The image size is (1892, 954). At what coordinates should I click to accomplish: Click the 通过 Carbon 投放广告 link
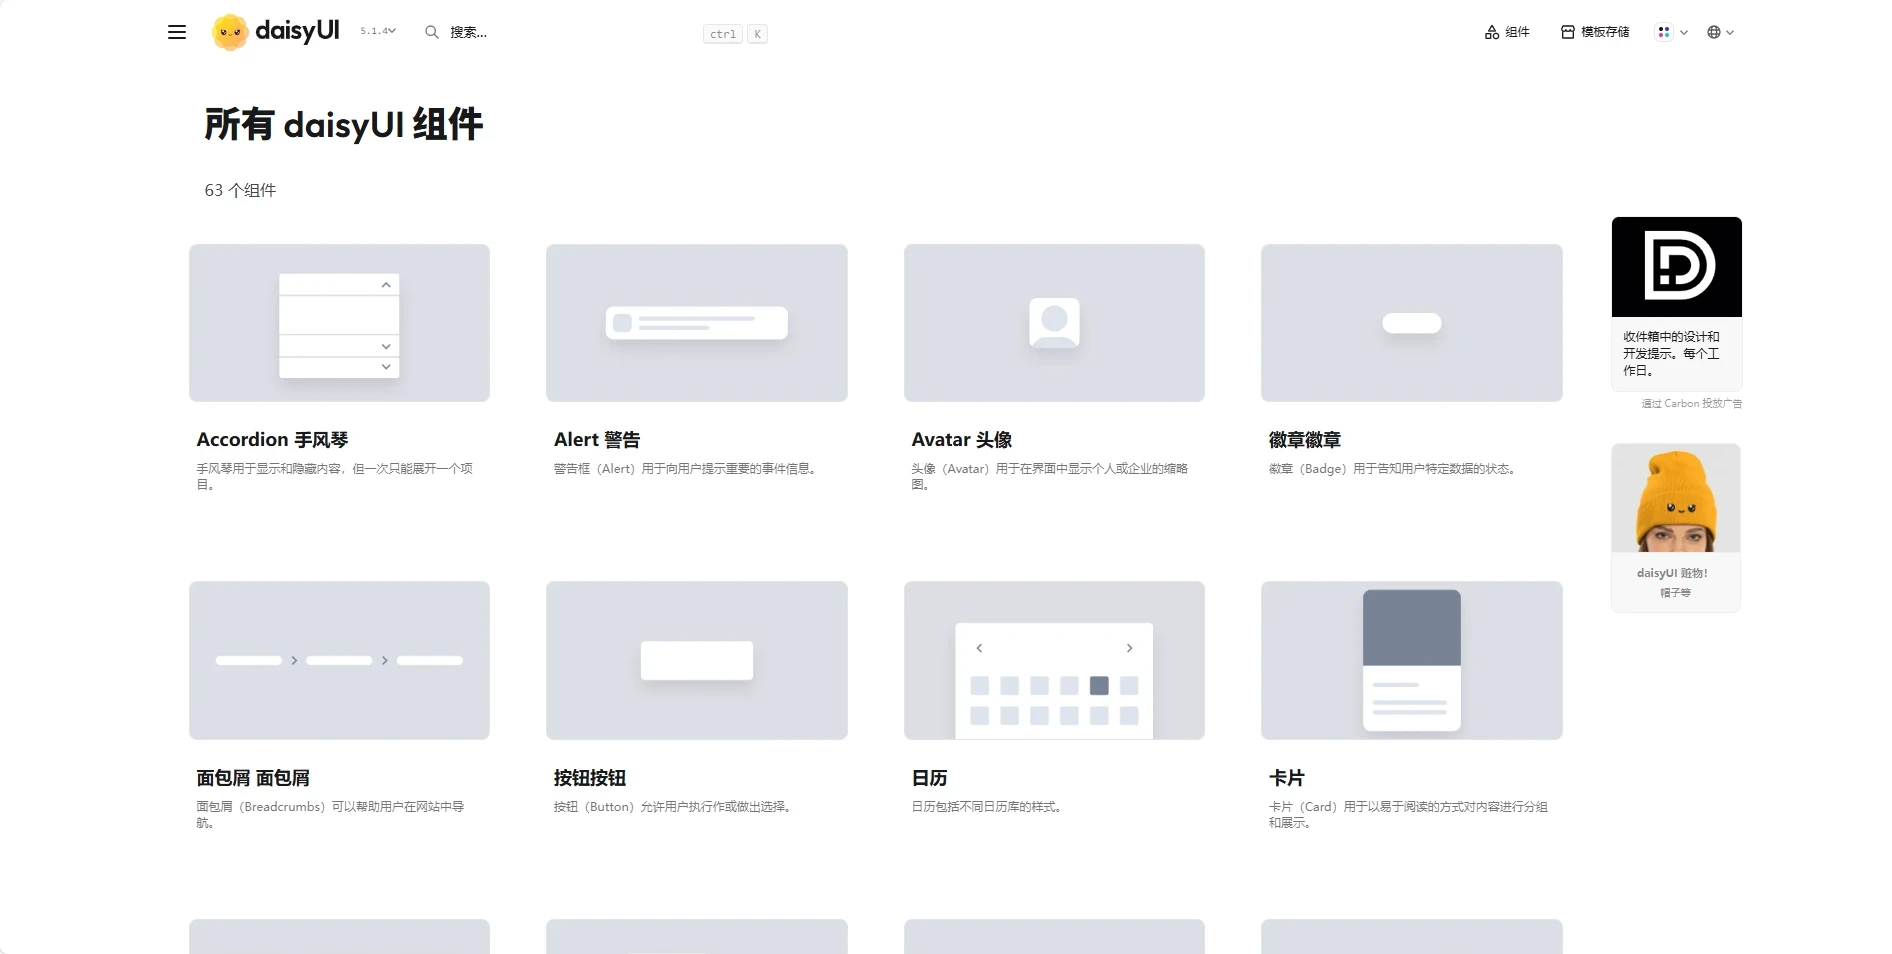pos(1690,403)
